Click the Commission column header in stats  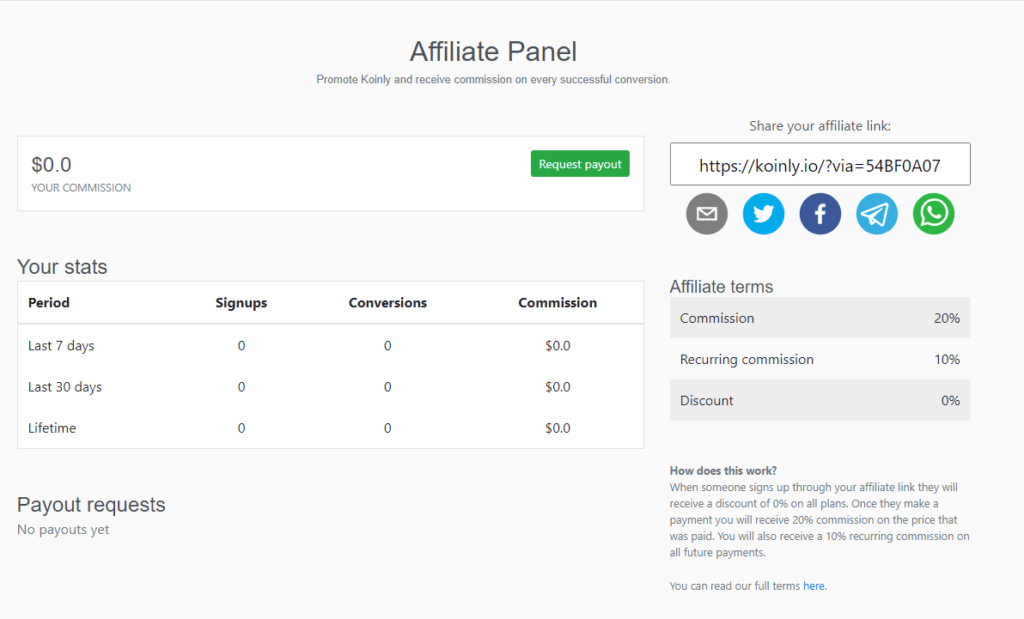pos(558,302)
